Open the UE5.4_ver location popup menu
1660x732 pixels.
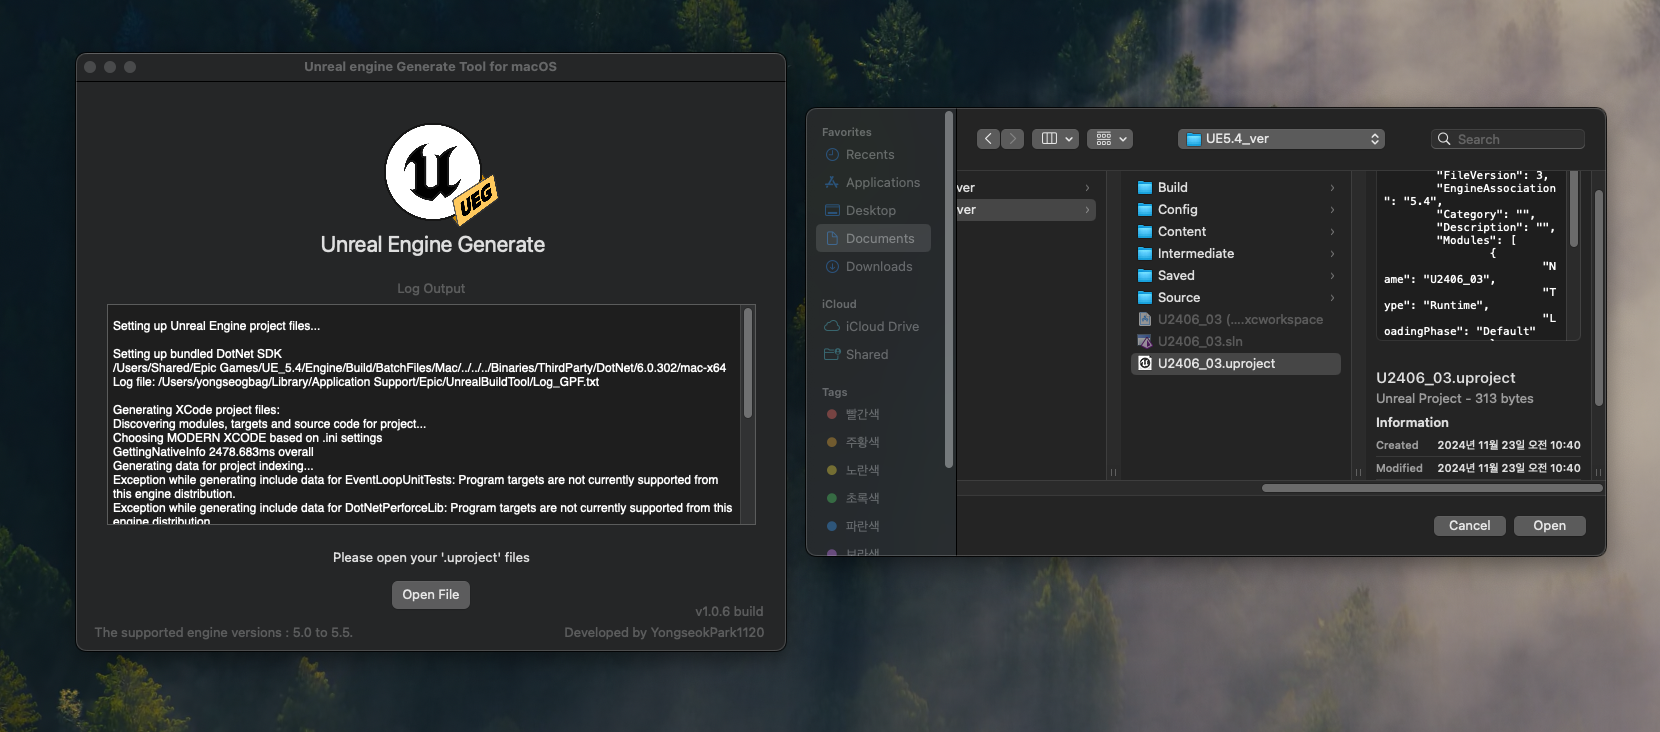tap(1282, 139)
